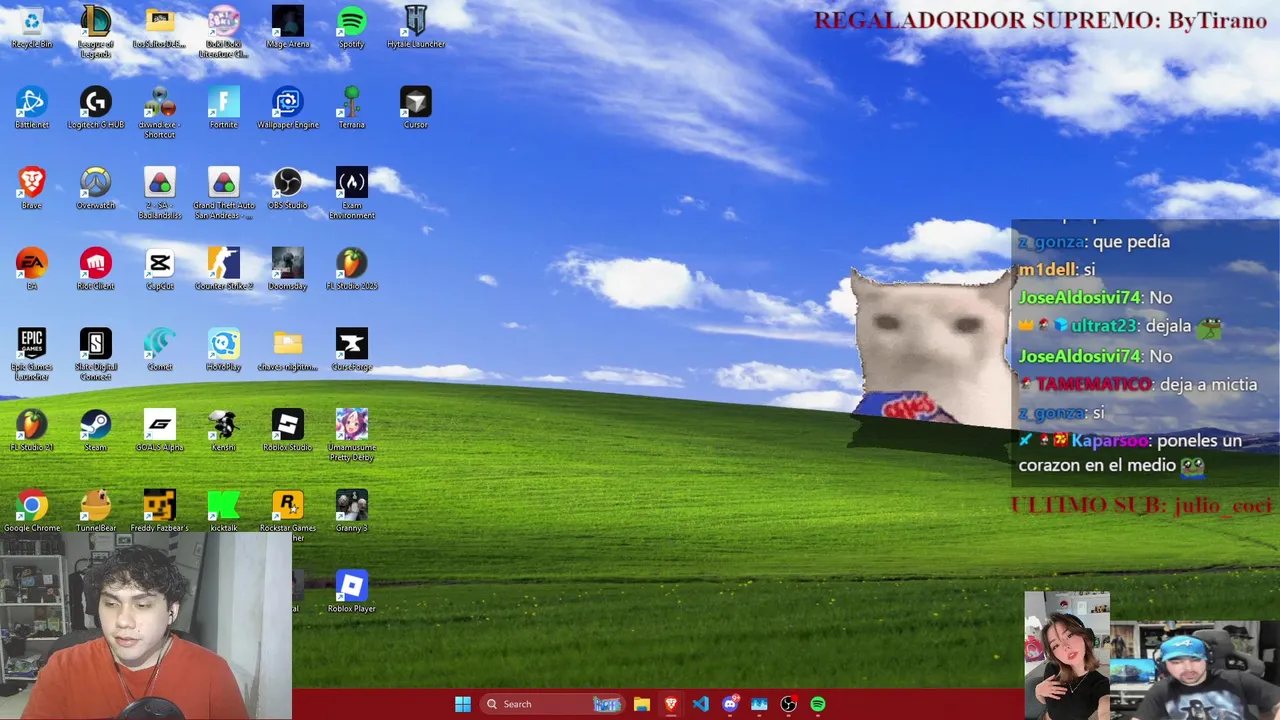Viewport: 1280px width, 720px height.
Task: Launch Roblox Player from desktop
Action: 352,591
